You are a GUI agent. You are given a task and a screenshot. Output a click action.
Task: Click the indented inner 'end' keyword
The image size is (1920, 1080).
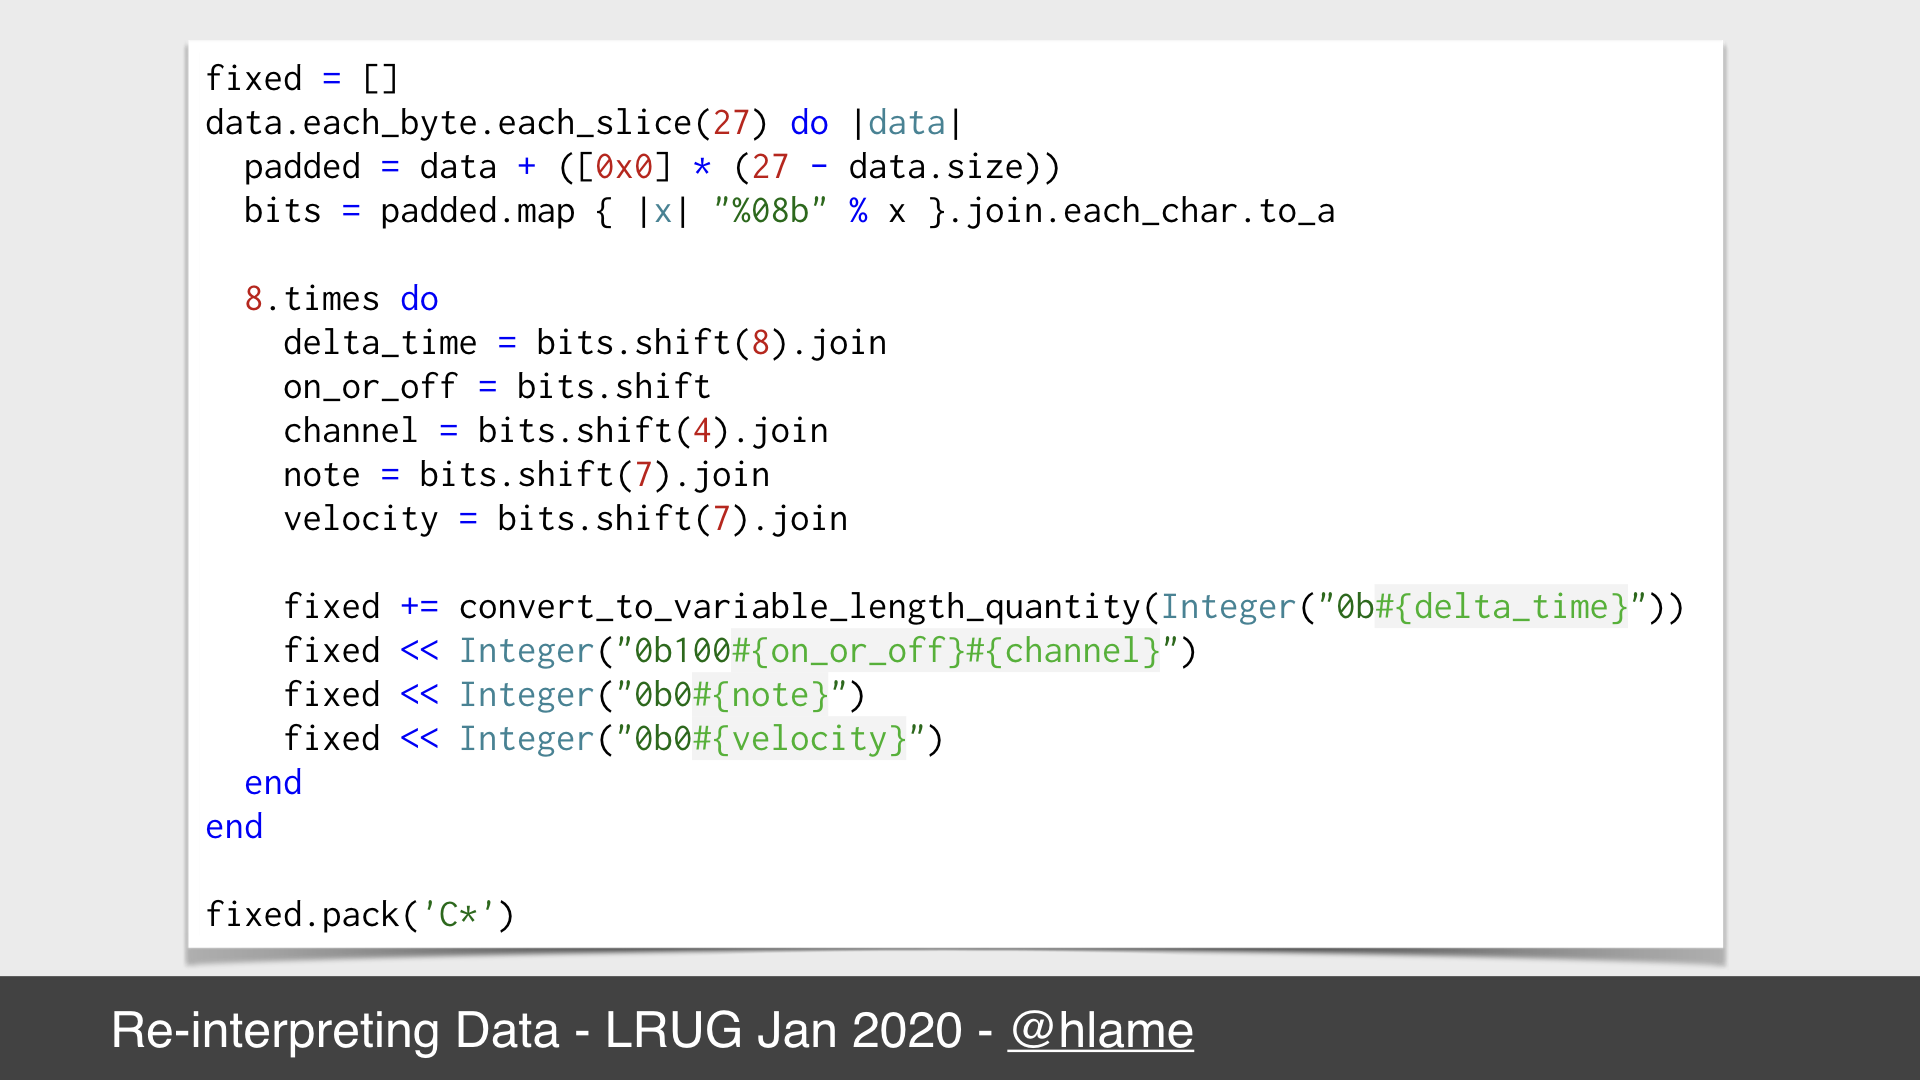(x=273, y=783)
